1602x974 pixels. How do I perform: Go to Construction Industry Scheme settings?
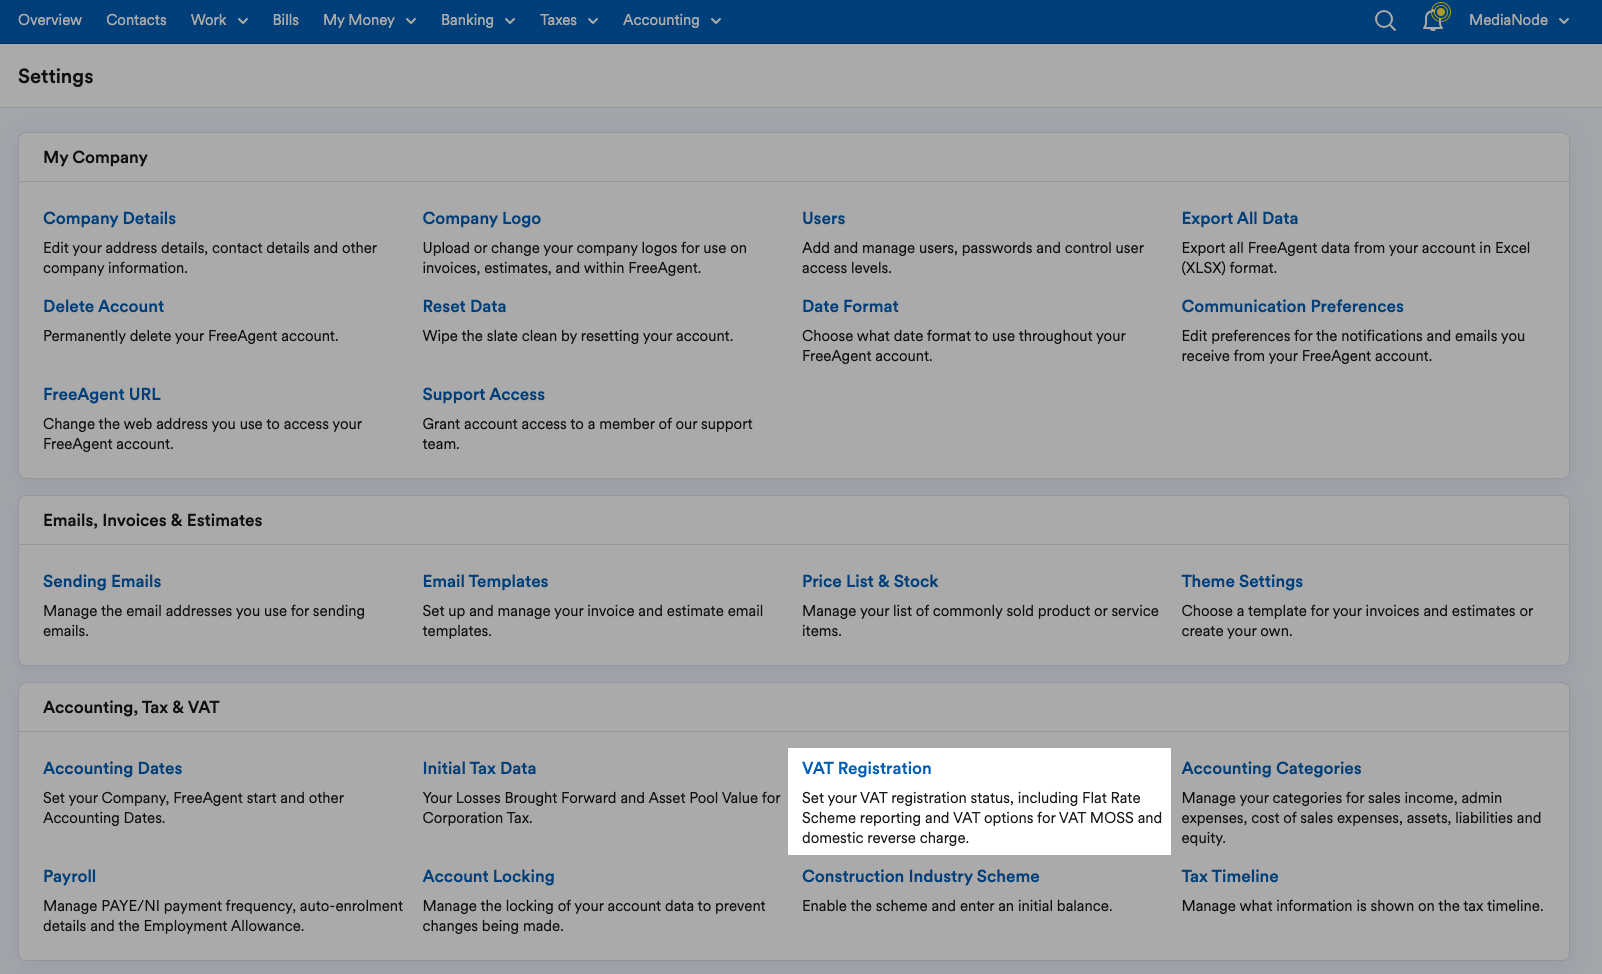[x=920, y=876]
